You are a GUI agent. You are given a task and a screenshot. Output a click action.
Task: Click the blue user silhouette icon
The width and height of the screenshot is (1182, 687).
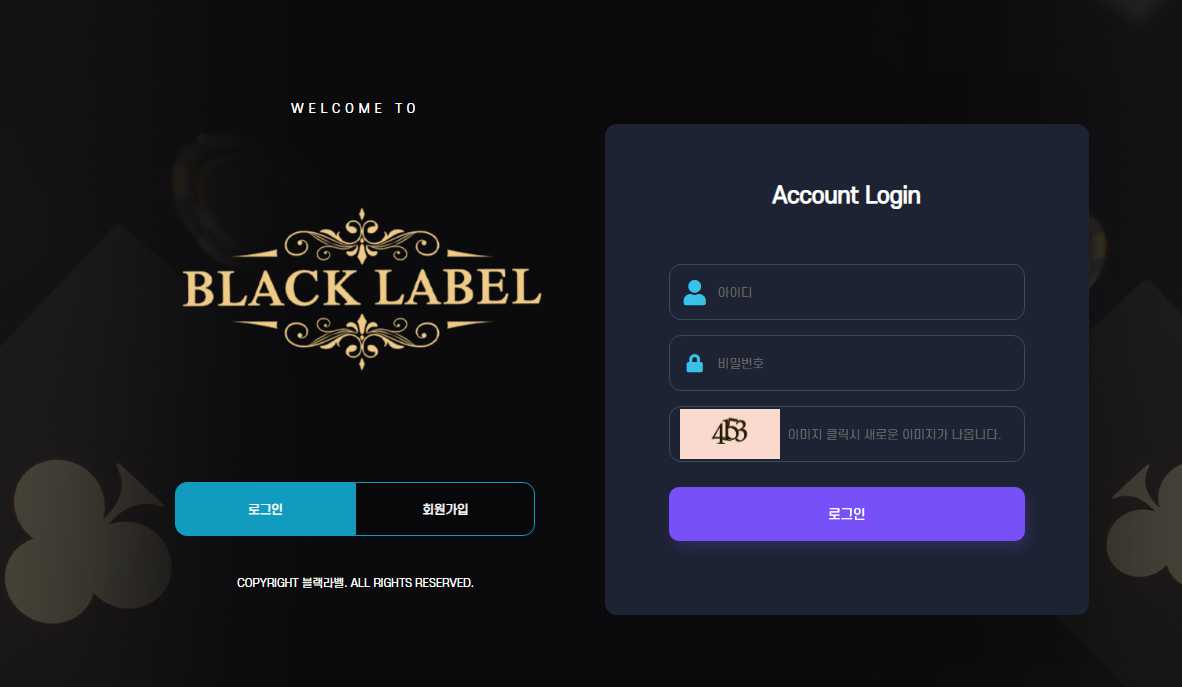(x=694, y=293)
